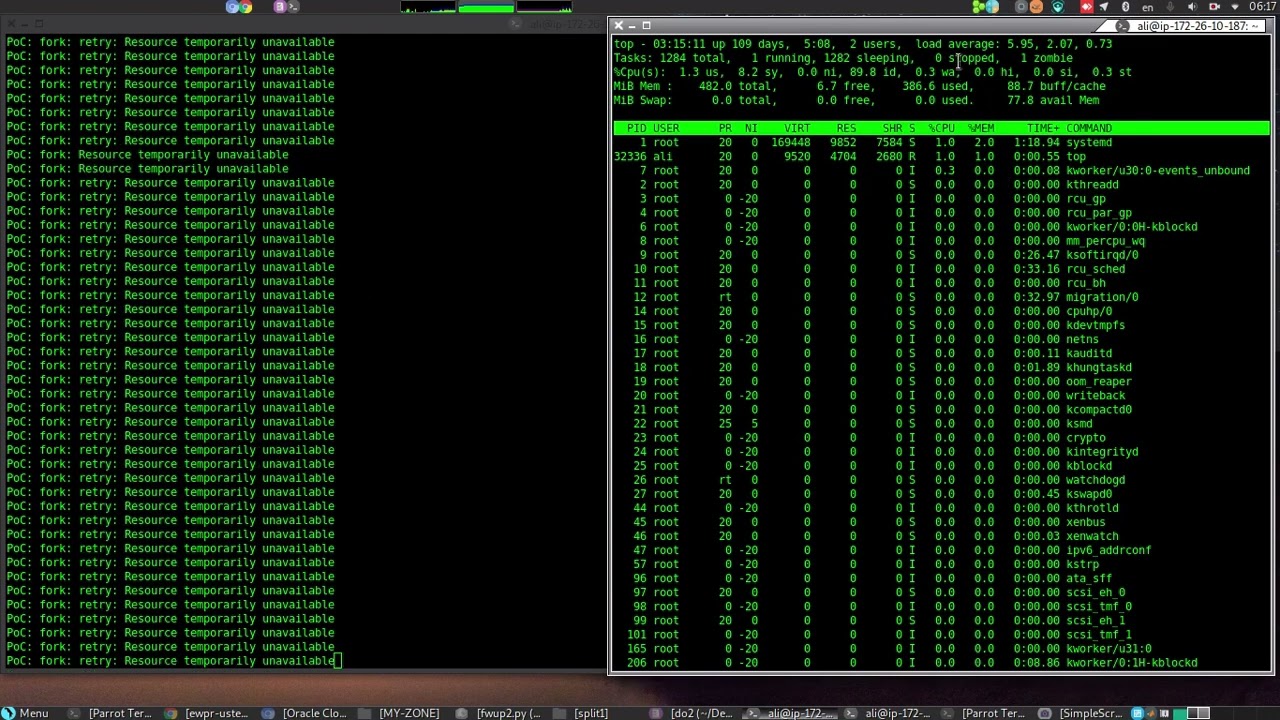The height and width of the screenshot is (720, 1280).
Task: Click the terminal icon in the title tab
Action: [1125, 26]
